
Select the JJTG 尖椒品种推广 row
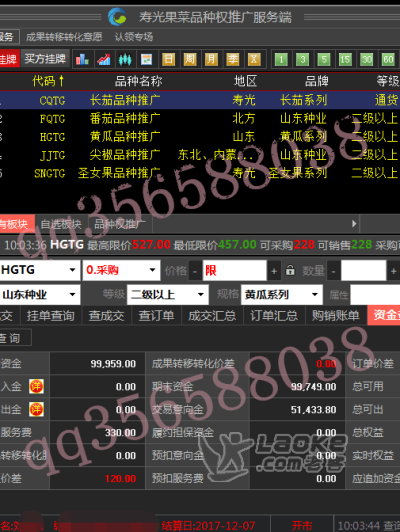200,155
